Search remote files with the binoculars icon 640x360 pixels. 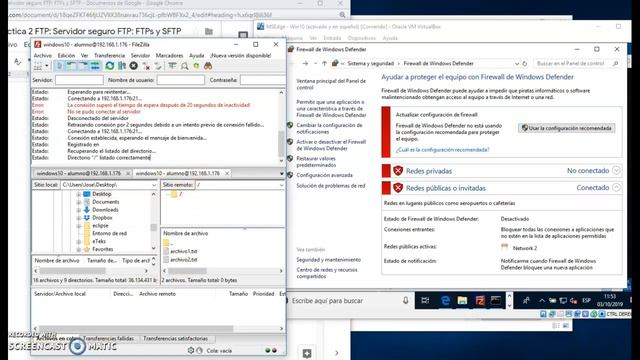pyautogui.click(x=208, y=66)
